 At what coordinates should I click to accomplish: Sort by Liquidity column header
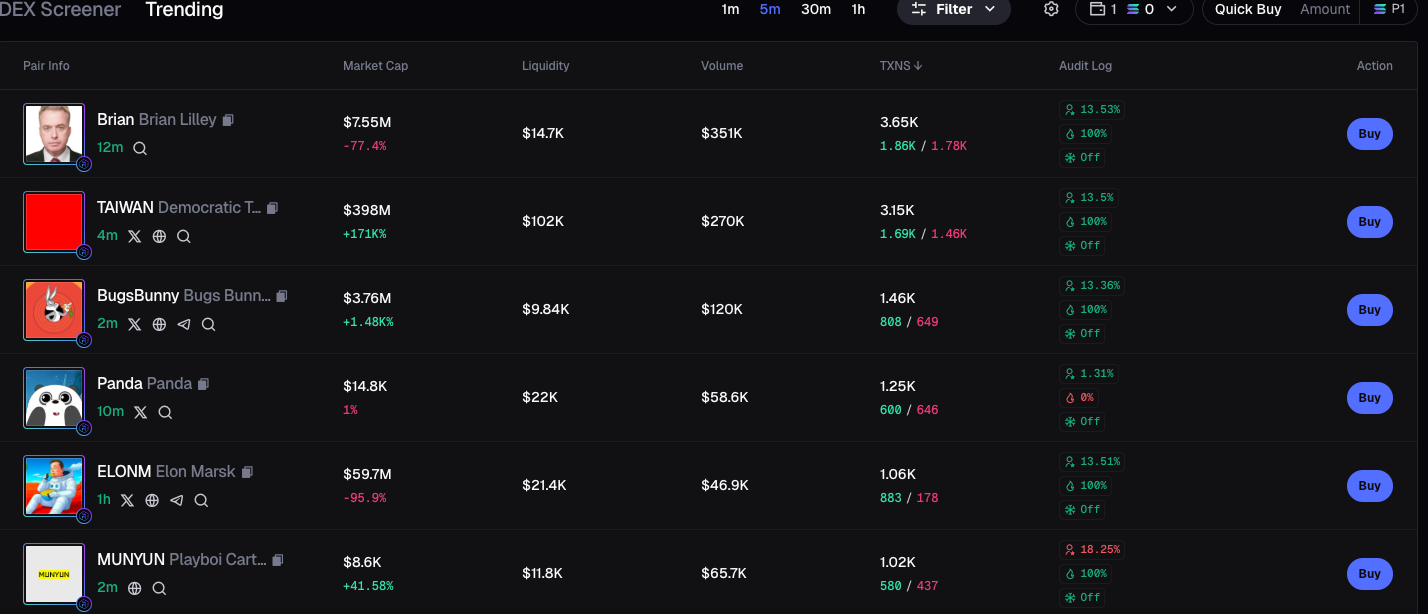coord(545,66)
